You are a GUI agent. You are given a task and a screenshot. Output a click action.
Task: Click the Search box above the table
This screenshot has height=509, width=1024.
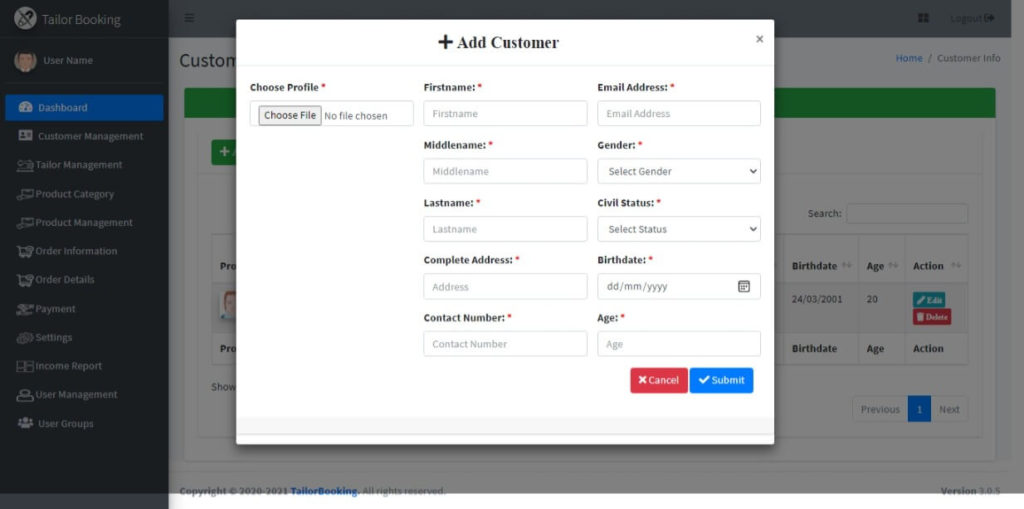click(907, 214)
